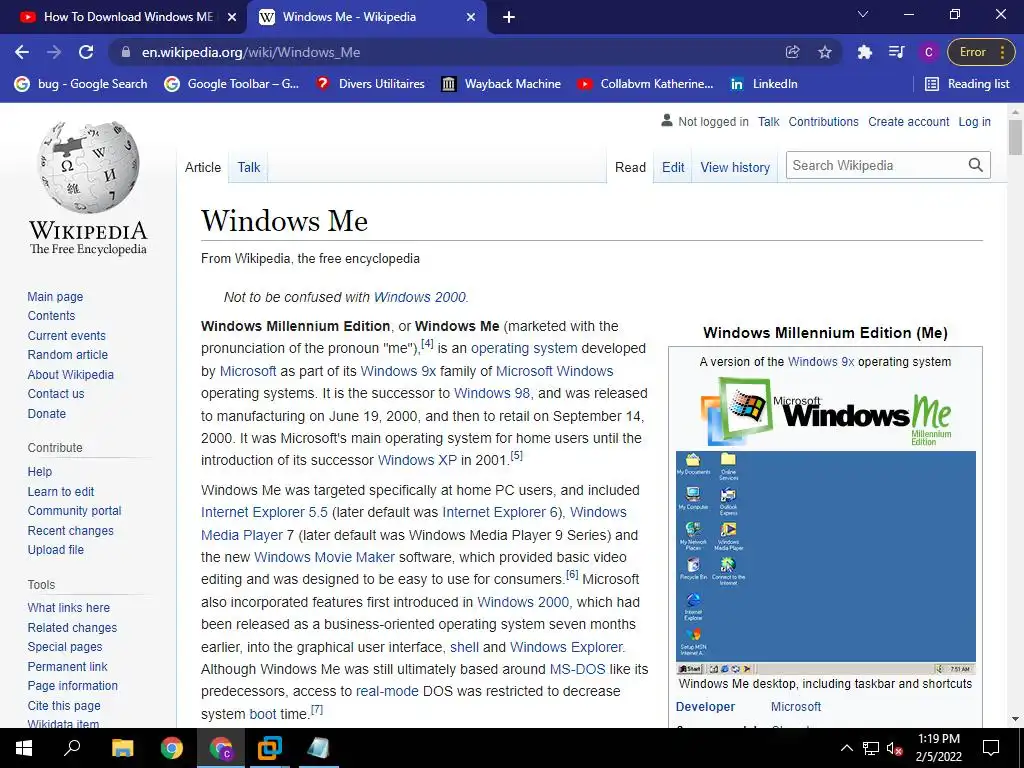This screenshot has height=768, width=1024.
Task: Open Microsoft link in Developer row
Action: [x=795, y=707]
